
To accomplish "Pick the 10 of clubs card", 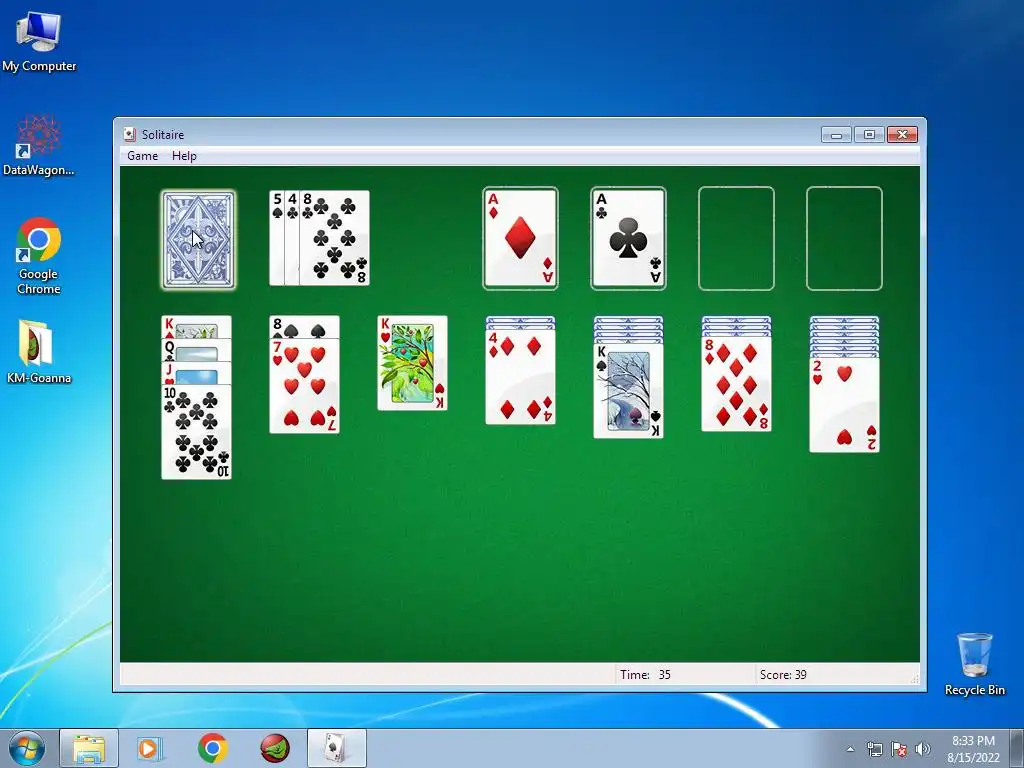I will tap(197, 432).
